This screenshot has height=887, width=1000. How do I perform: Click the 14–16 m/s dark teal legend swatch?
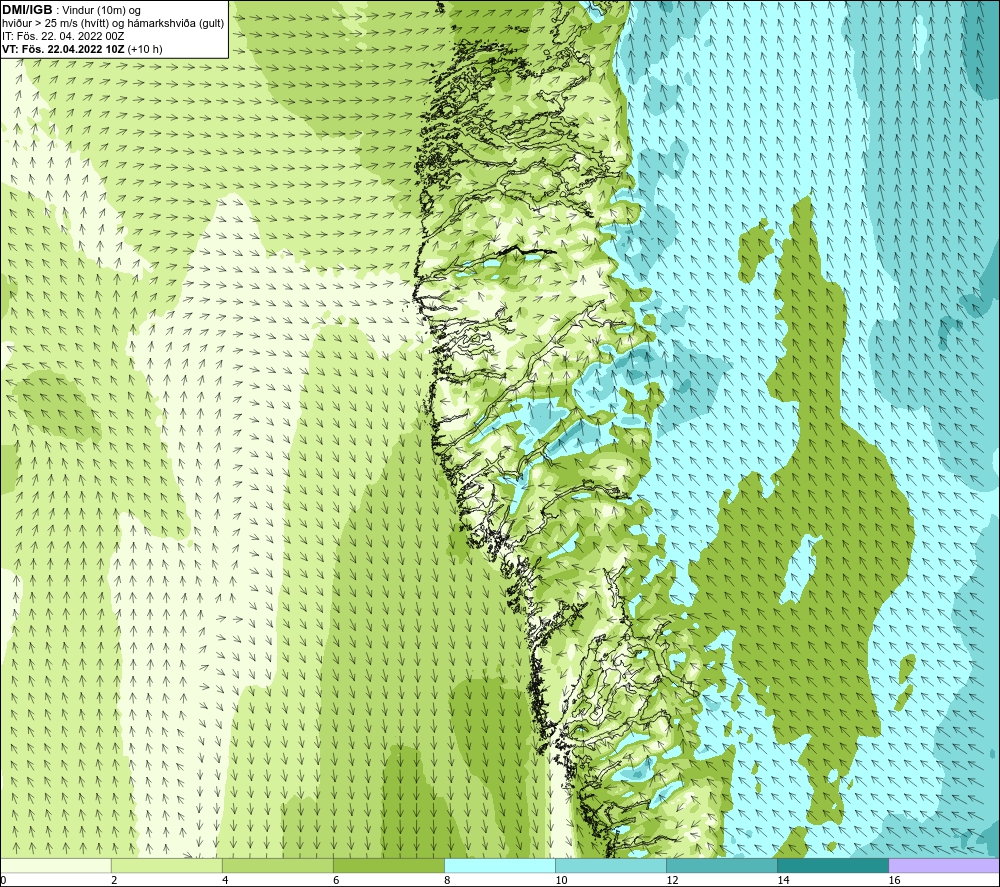click(x=833, y=866)
